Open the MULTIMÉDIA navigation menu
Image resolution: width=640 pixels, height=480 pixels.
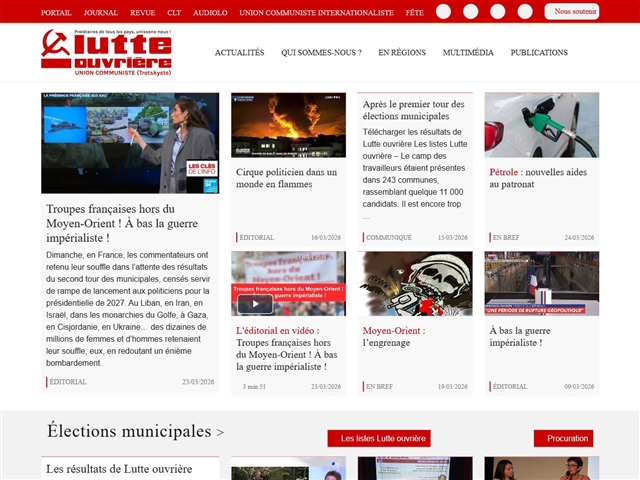pos(468,52)
